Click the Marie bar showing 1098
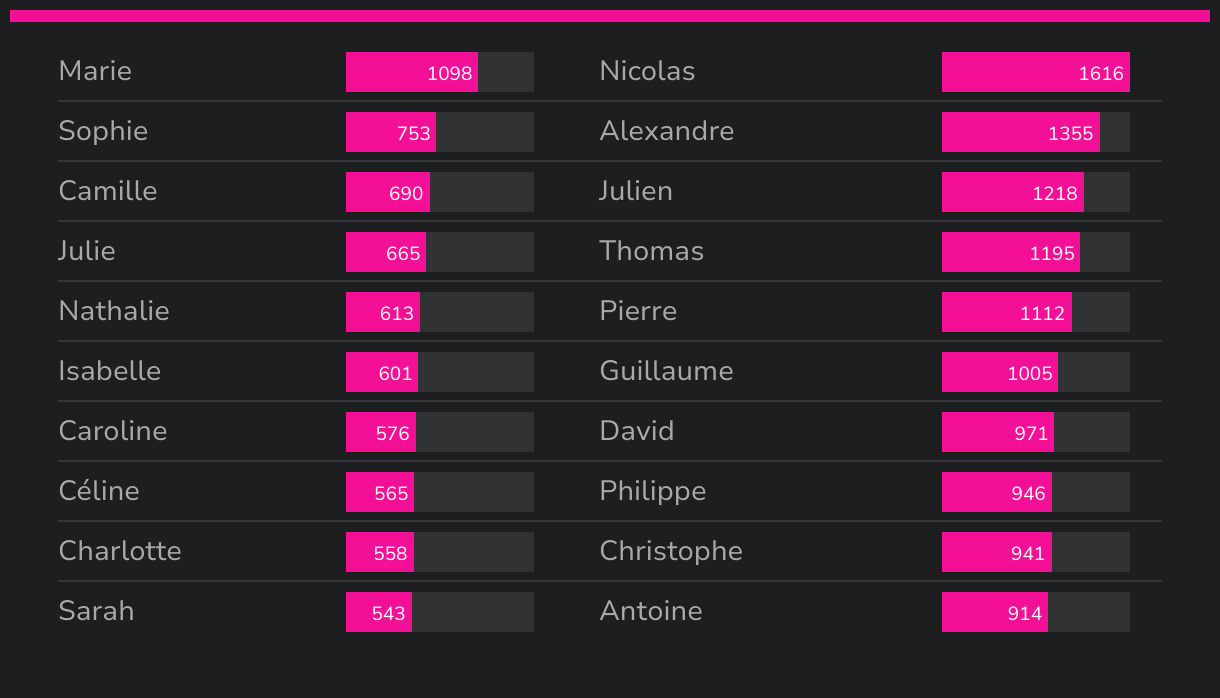Viewport: 1220px width, 698px height. click(412, 72)
